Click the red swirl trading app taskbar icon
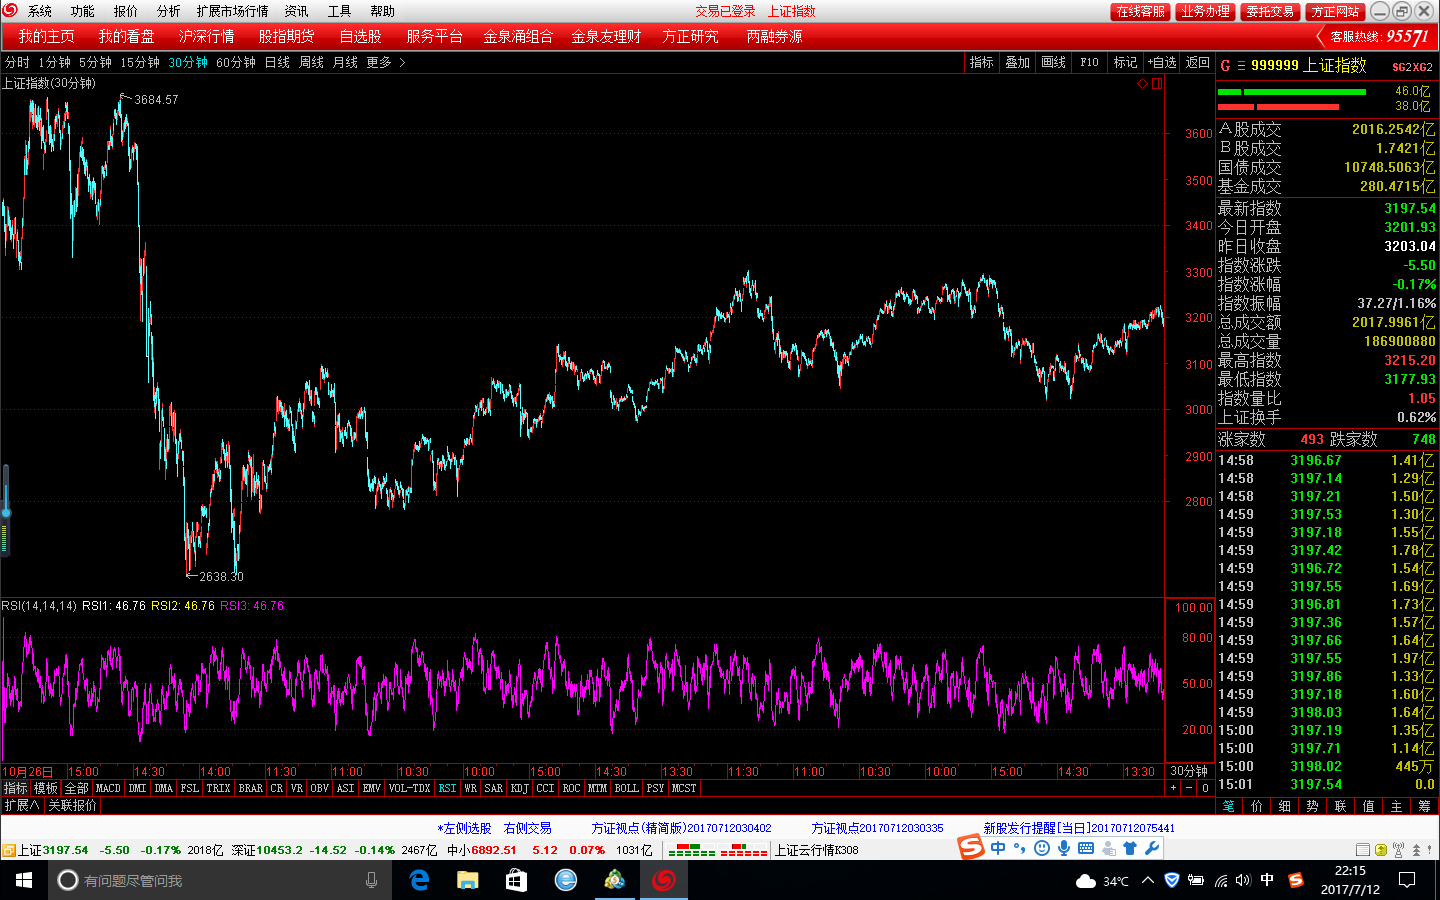This screenshot has height=900, width=1440. tap(664, 880)
